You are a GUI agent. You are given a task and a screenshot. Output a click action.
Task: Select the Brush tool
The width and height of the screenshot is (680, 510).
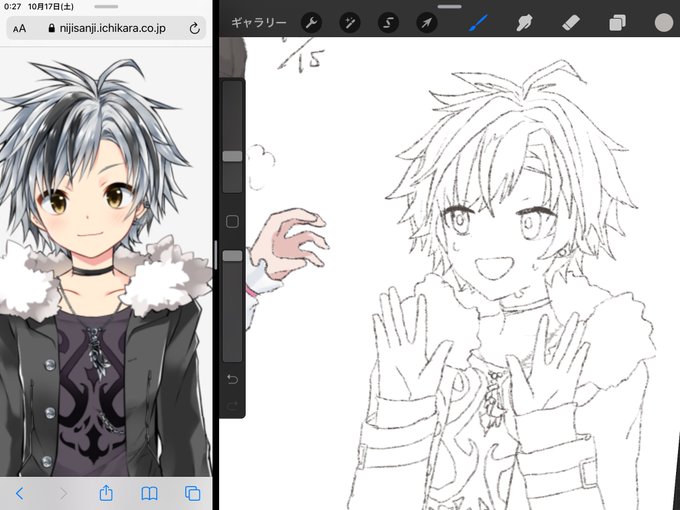[478, 23]
